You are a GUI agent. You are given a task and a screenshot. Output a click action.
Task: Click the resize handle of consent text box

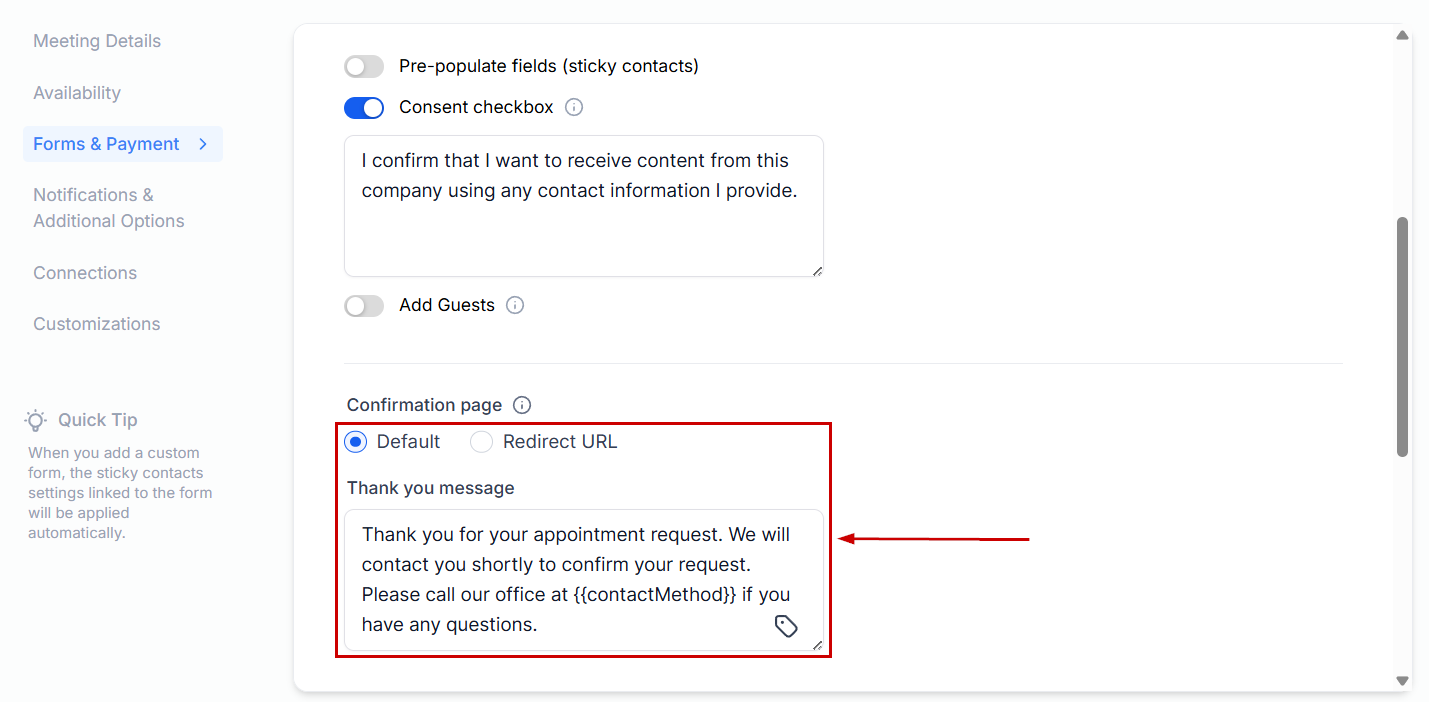pyautogui.click(x=817, y=270)
